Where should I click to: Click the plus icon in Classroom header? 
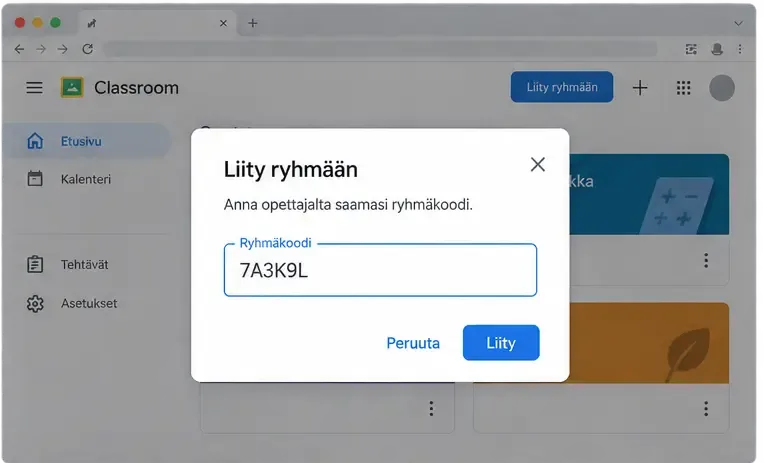pos(640,88)
